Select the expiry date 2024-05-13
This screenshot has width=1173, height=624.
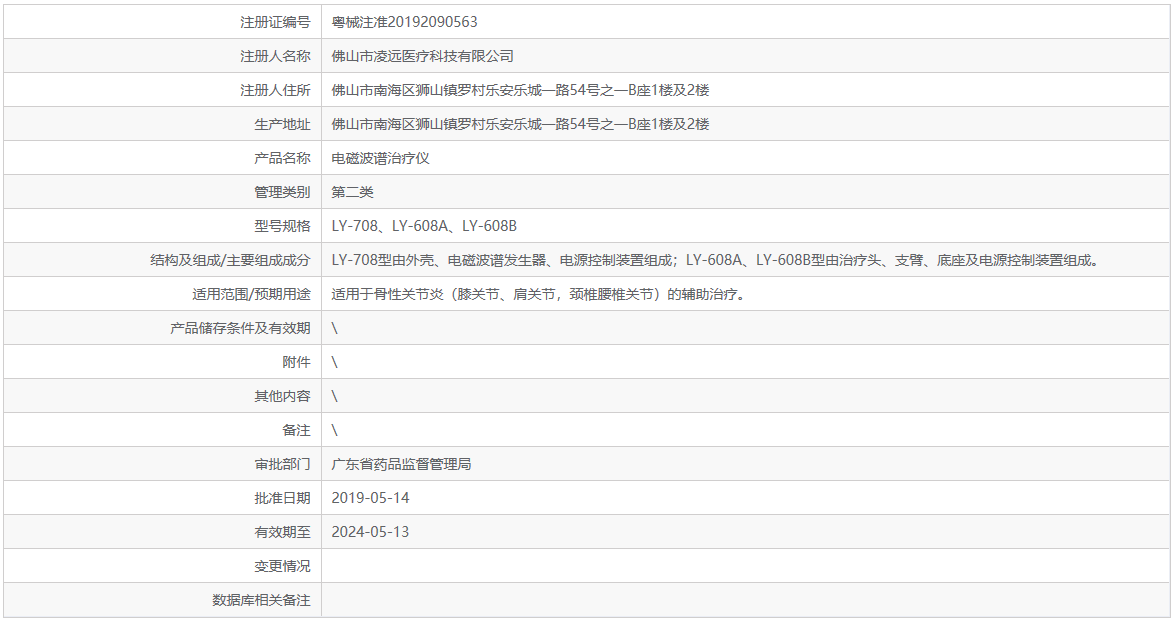point(374,532)
